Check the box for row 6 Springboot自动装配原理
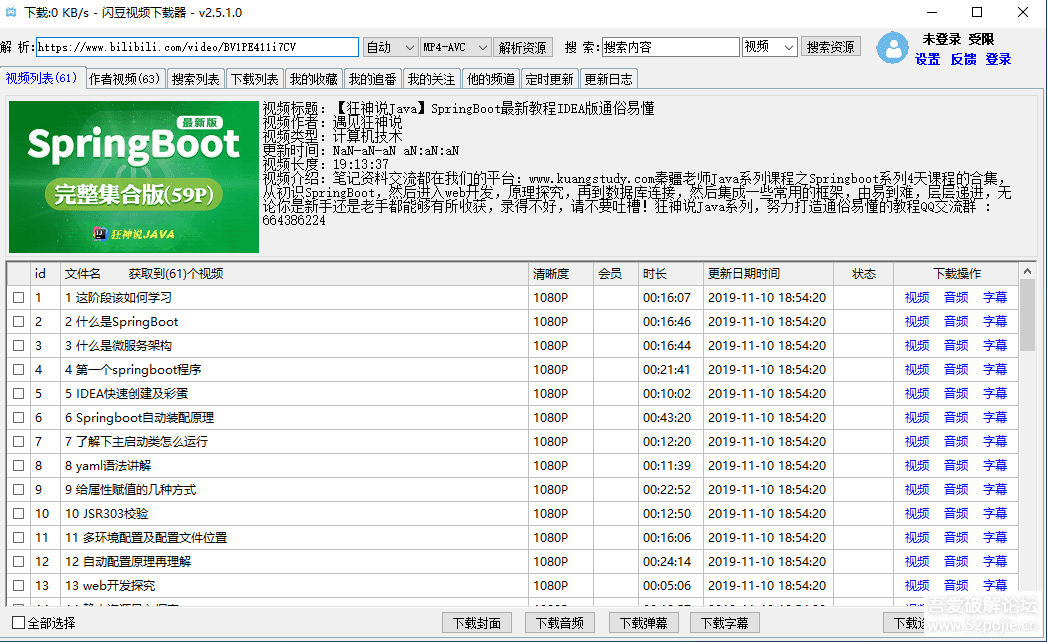Image resolution: width=1048 pixels, height=642 pixels. (18, 418)
